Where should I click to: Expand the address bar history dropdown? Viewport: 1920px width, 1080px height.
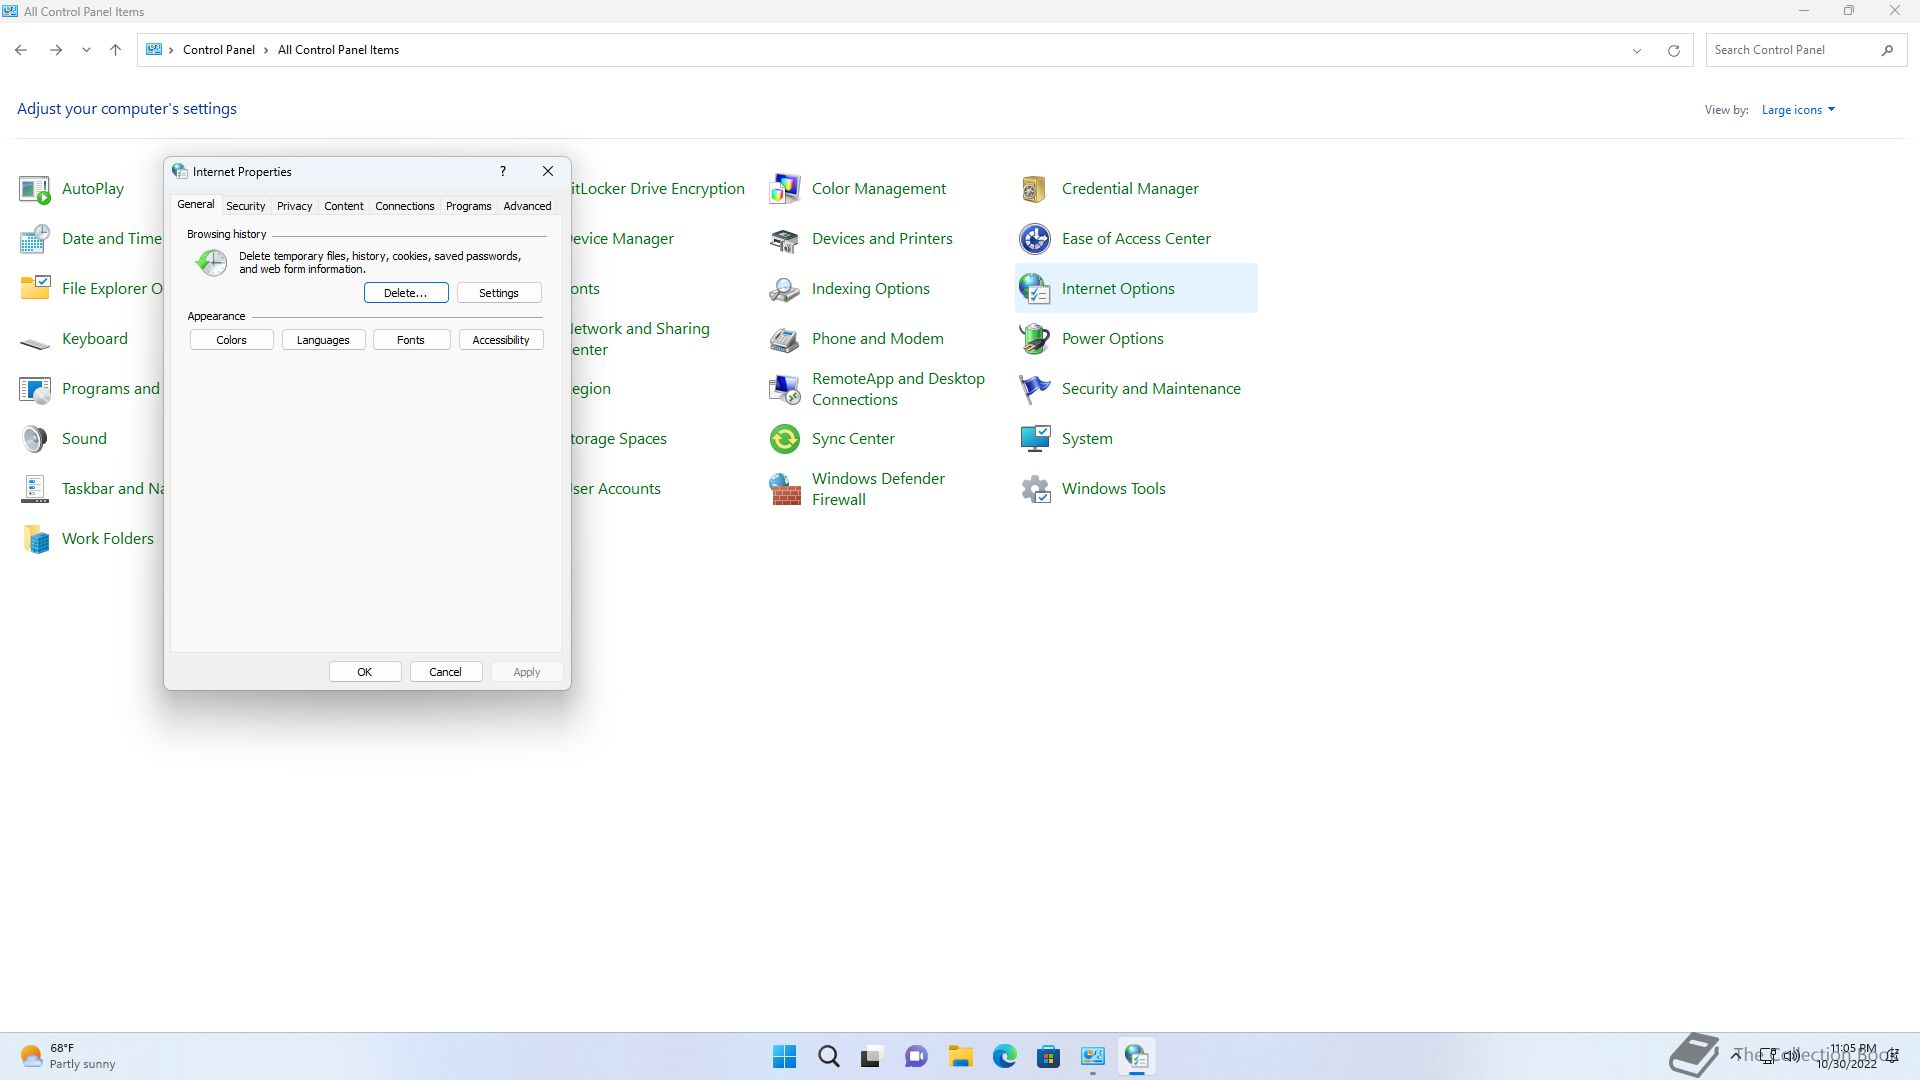[x=1637, y=50]
